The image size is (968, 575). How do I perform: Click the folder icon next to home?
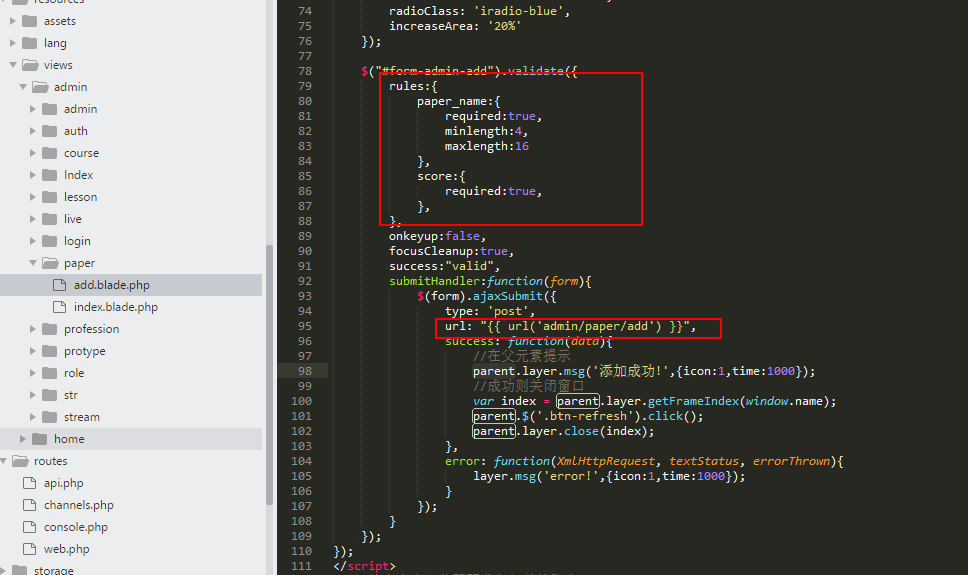click(x=39, y=439)
